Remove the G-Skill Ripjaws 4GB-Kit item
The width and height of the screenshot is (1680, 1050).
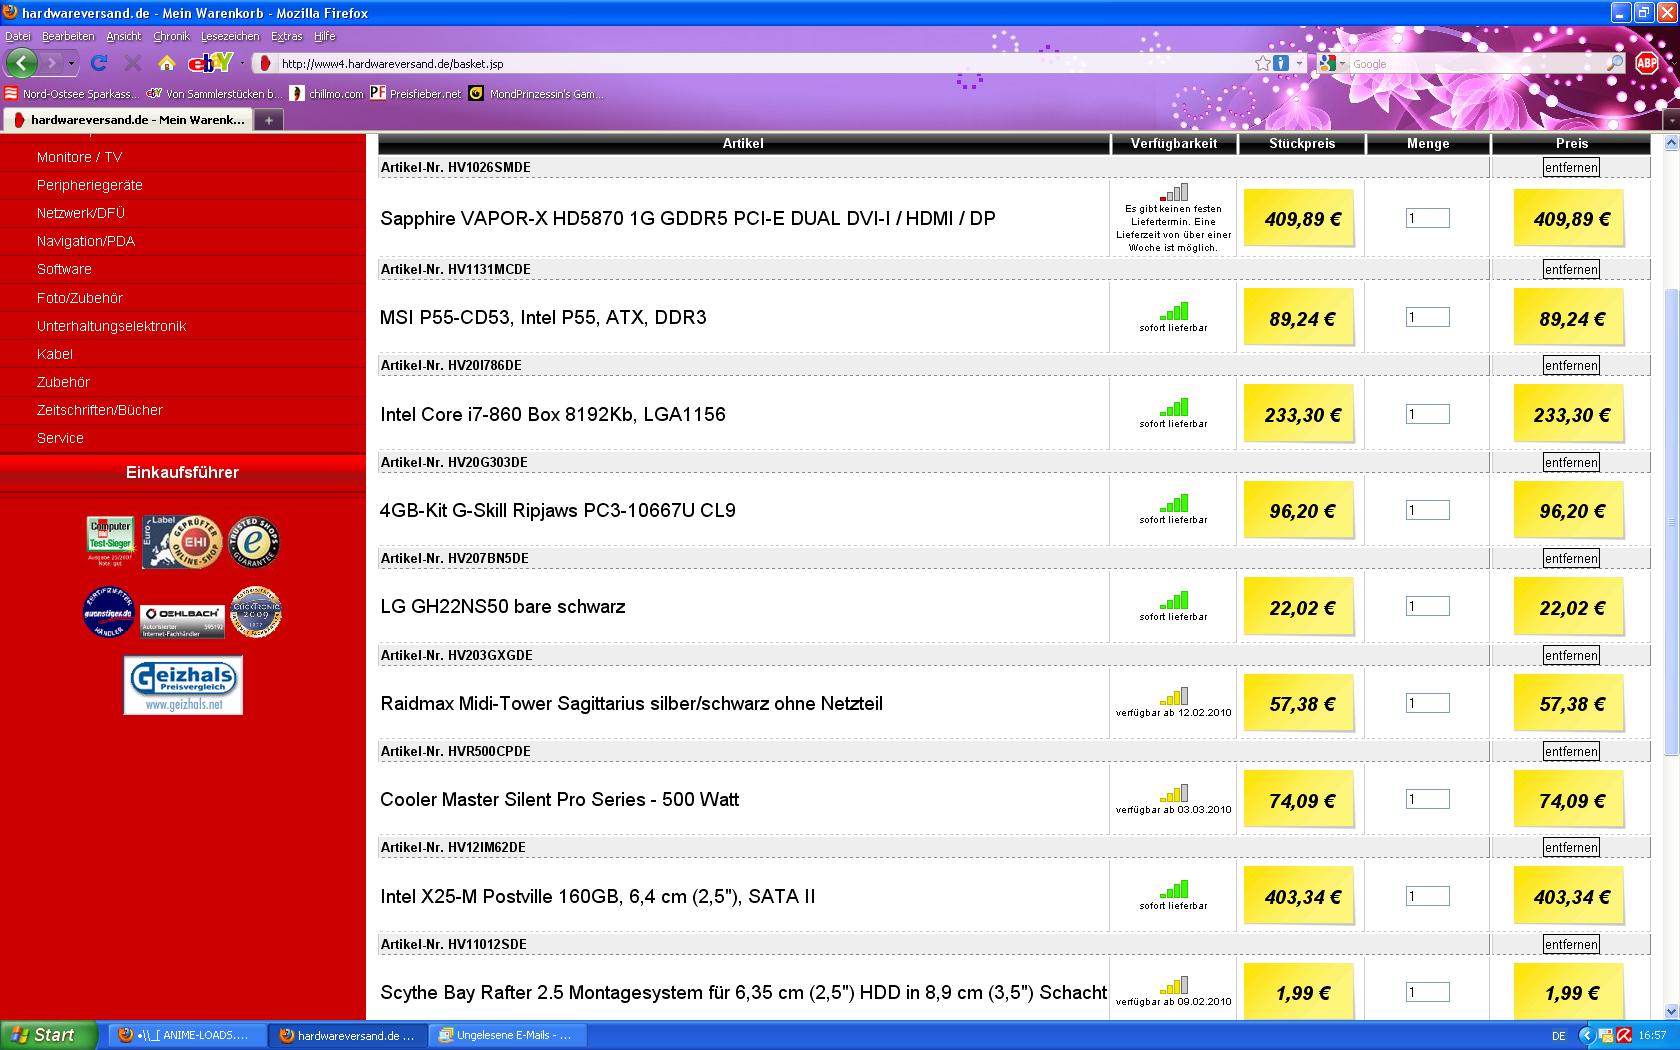(1571, 462)
